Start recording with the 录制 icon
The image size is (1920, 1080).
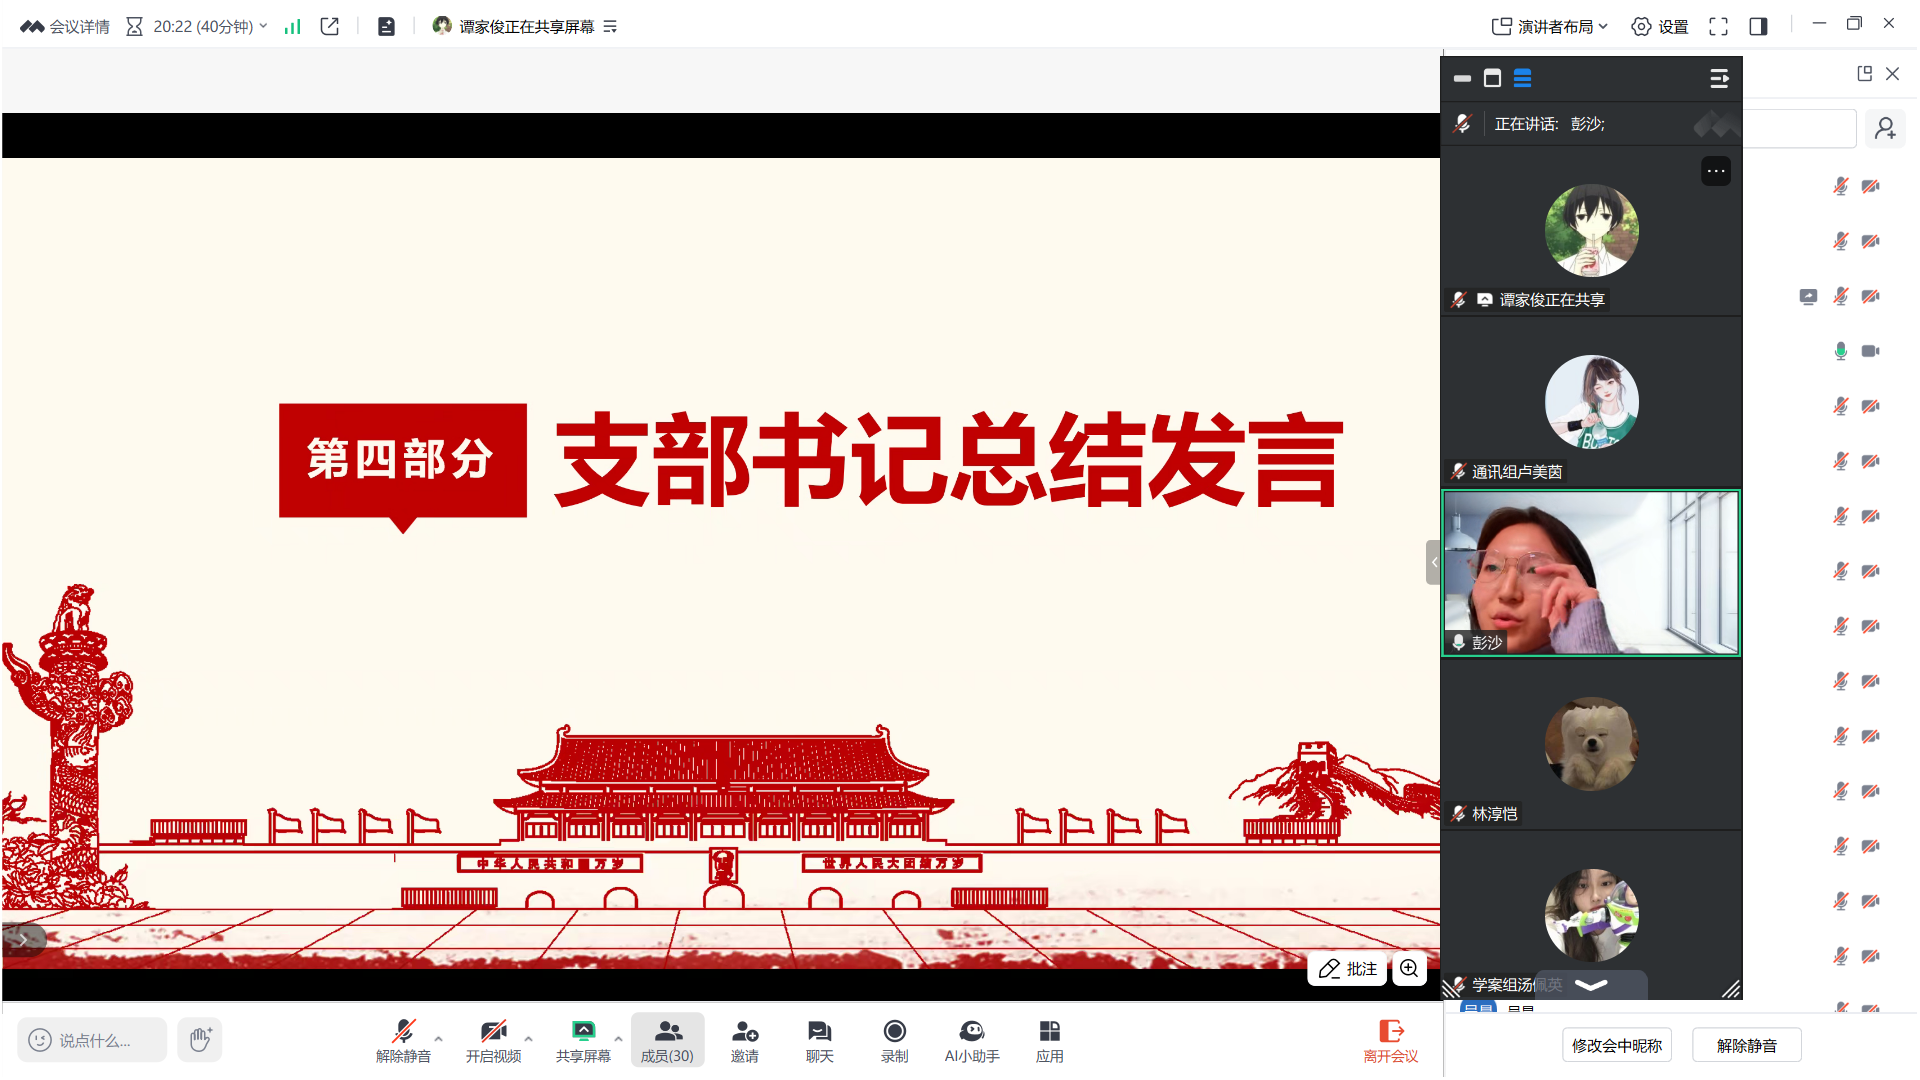pyautogui.click(x=893, y=1040)
